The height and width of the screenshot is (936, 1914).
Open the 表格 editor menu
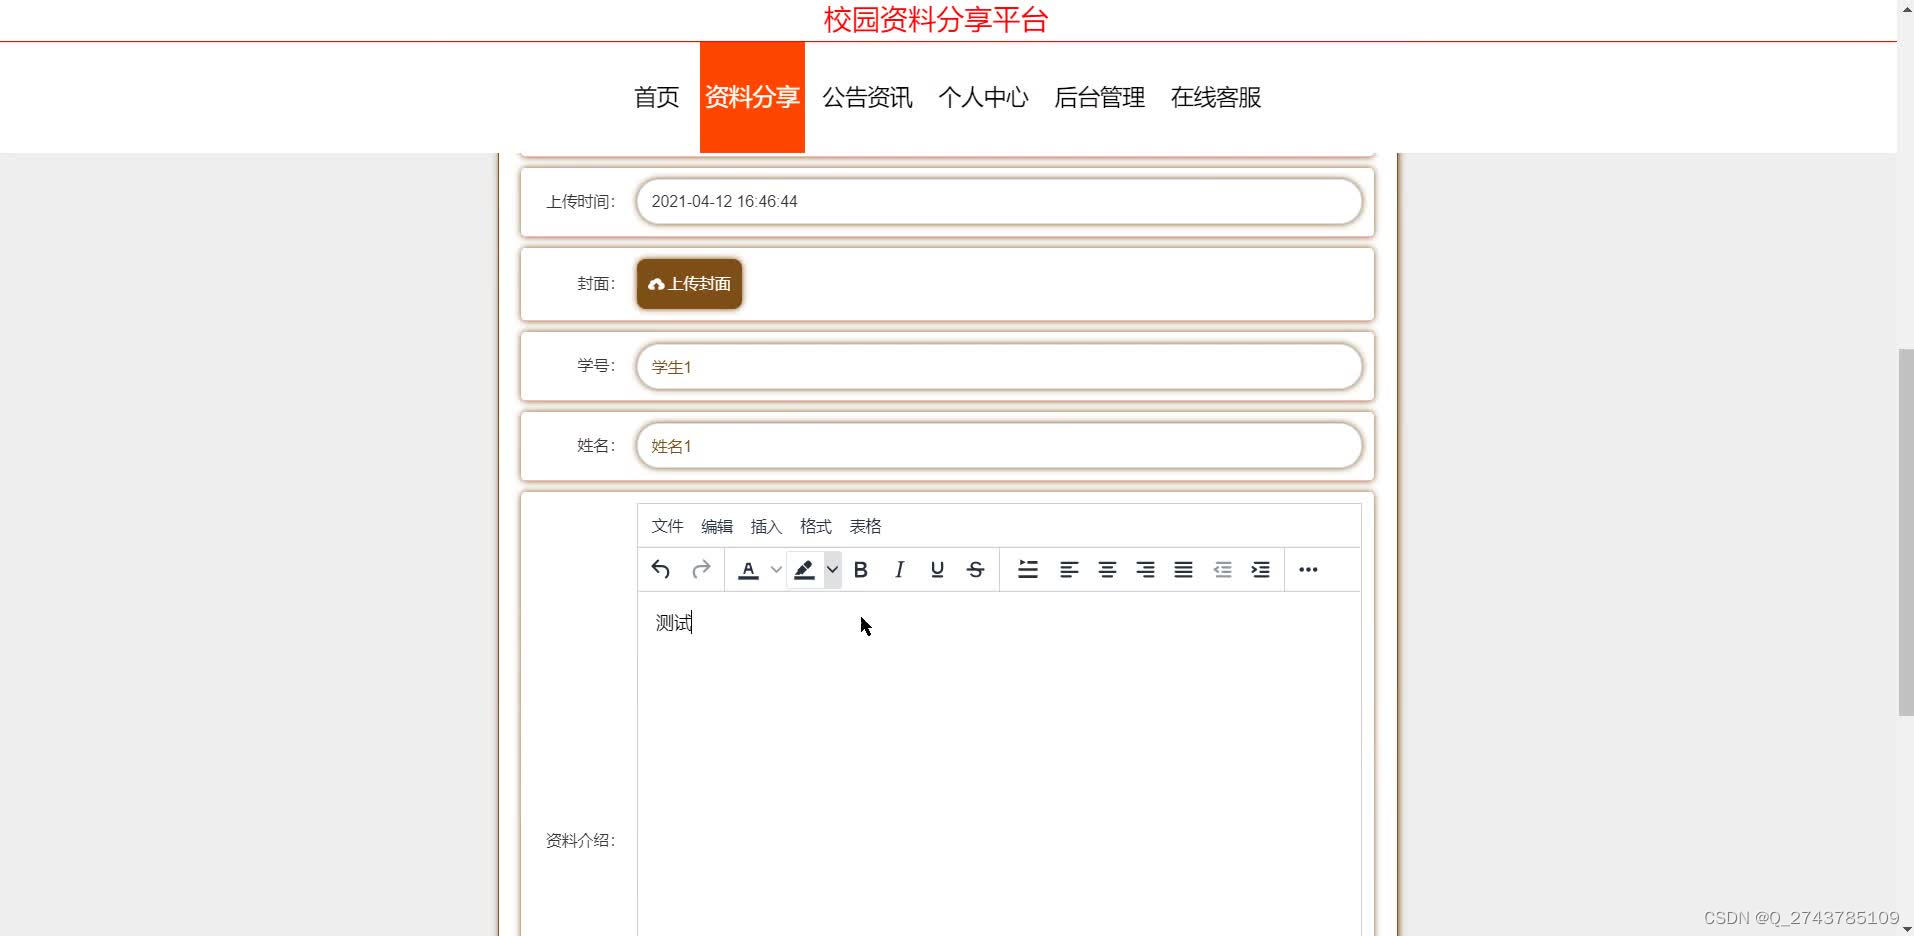coord(865,526)
